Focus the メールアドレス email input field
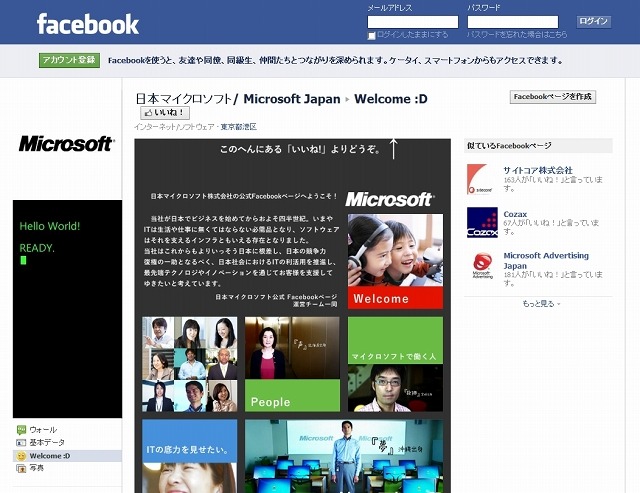 coord(413,22)
